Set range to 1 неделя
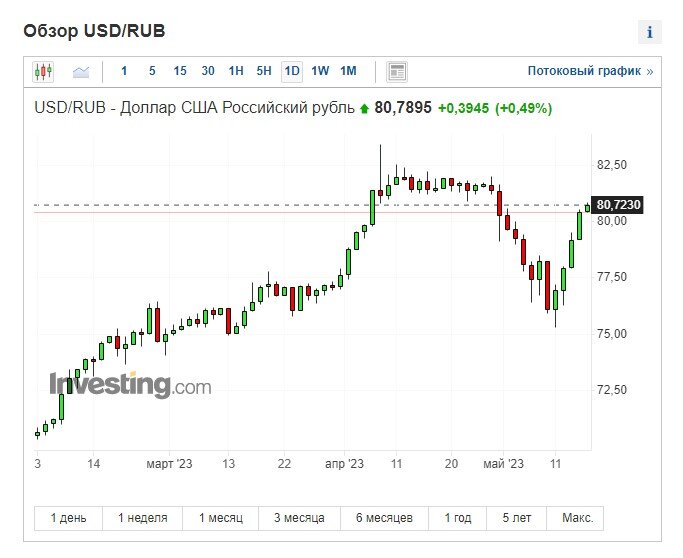Image resolution: width=683 pixels, height=558 pixels. point(142,518)
